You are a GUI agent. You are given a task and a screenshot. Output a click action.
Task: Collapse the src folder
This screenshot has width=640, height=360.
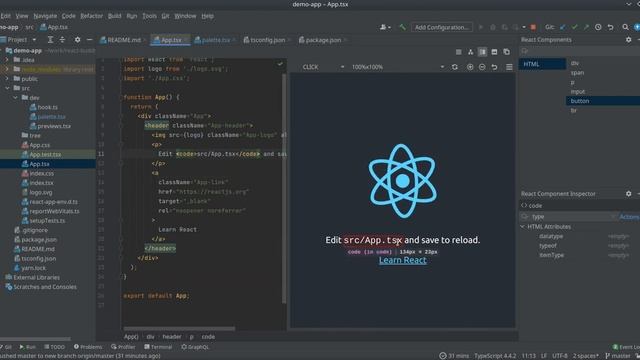click(x=7, y=88)
